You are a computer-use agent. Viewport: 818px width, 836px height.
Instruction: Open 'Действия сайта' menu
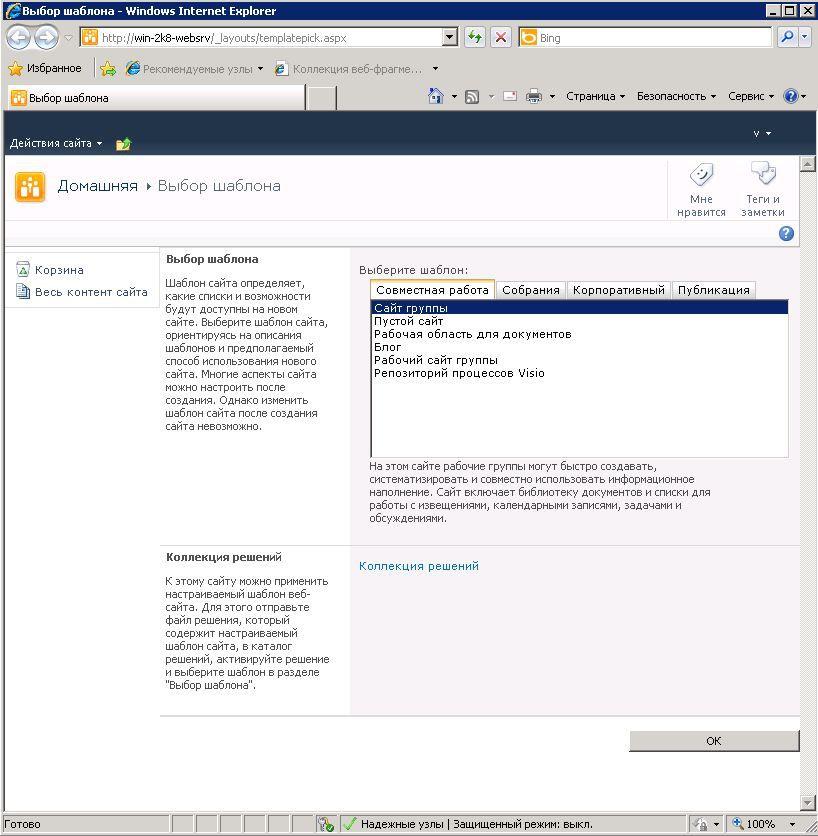tap(55, 143)
